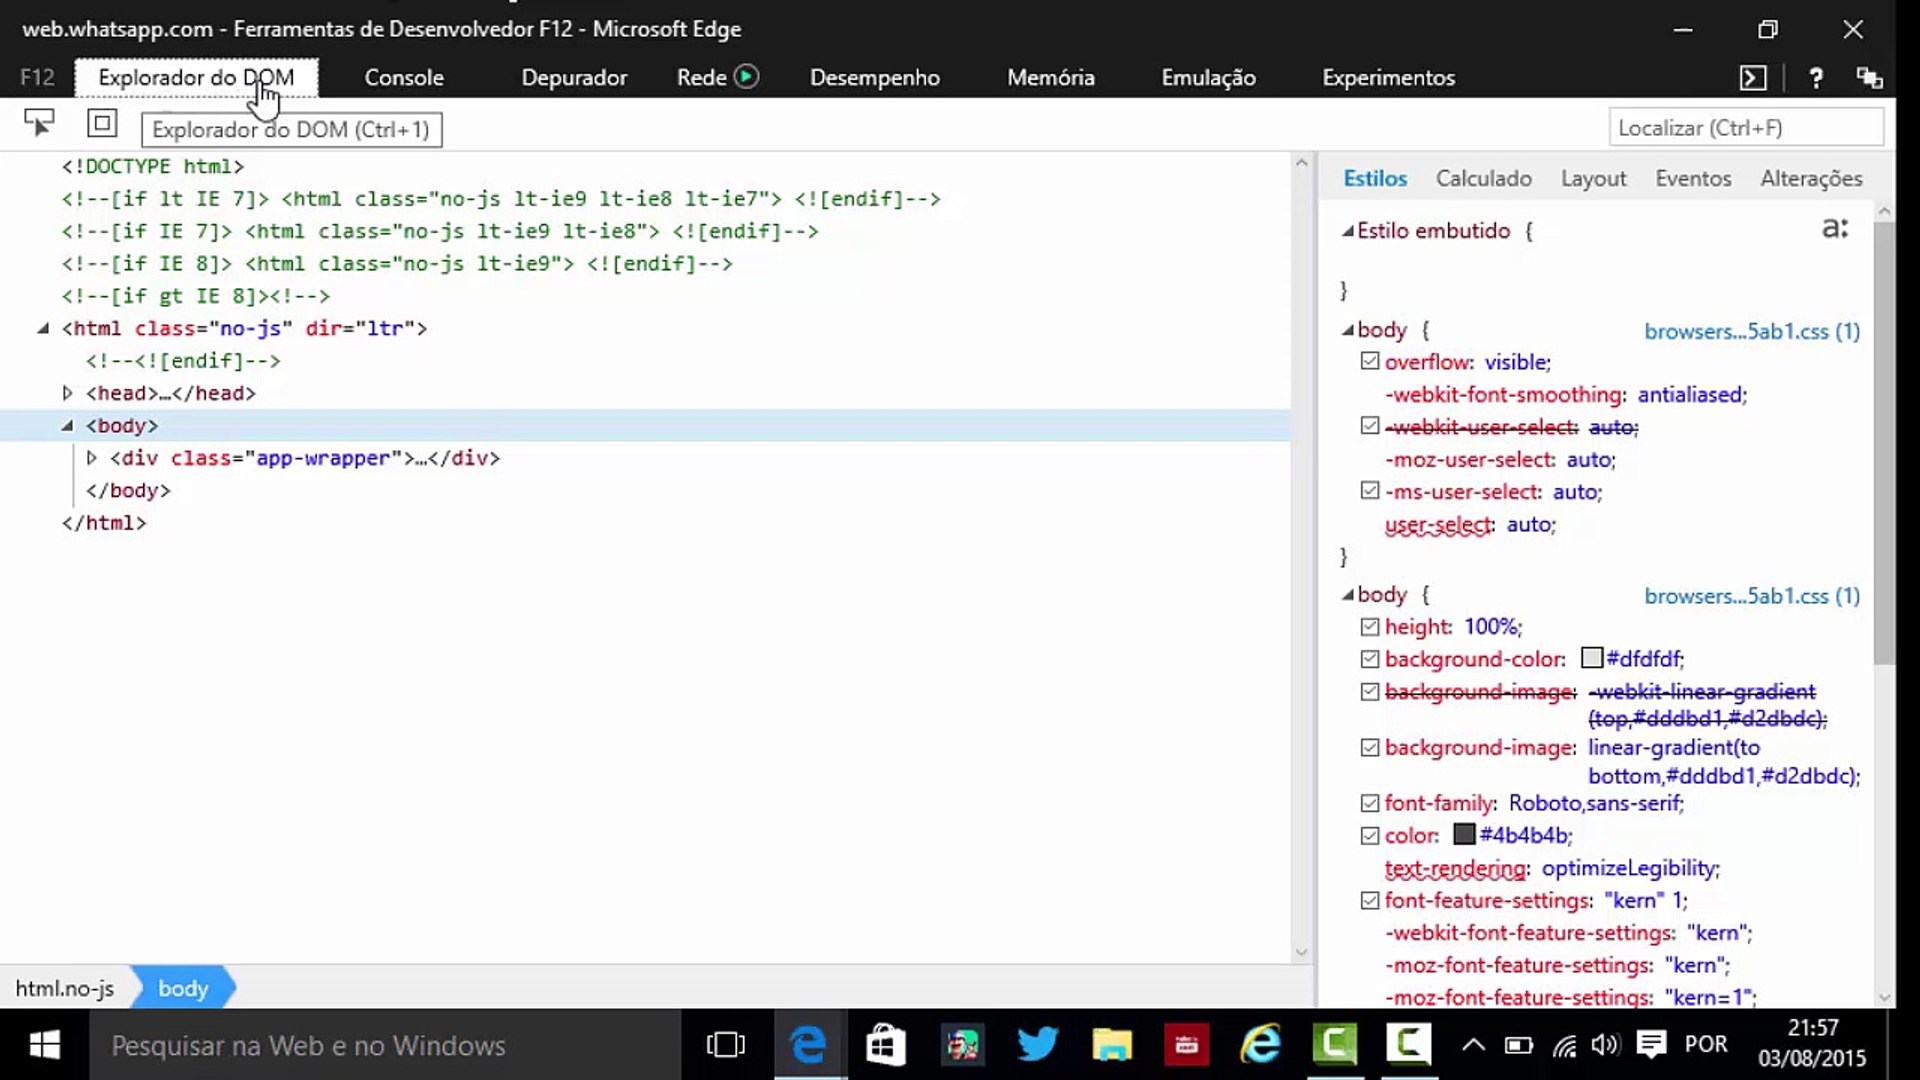Open the pseudo-state 'a:' icon in Estilos
This screenshot has height=1080, width=1920.
[x=1835, y=228]
